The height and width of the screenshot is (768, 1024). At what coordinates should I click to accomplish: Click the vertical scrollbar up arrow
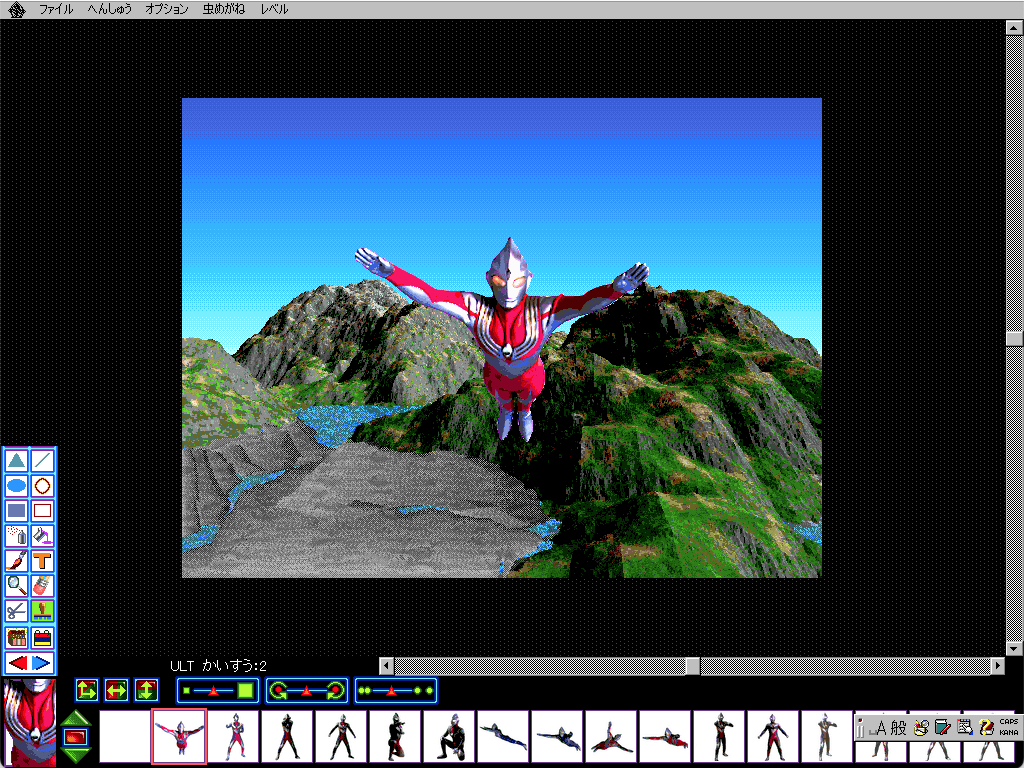pyautogui.click(x=1014, y=27)
